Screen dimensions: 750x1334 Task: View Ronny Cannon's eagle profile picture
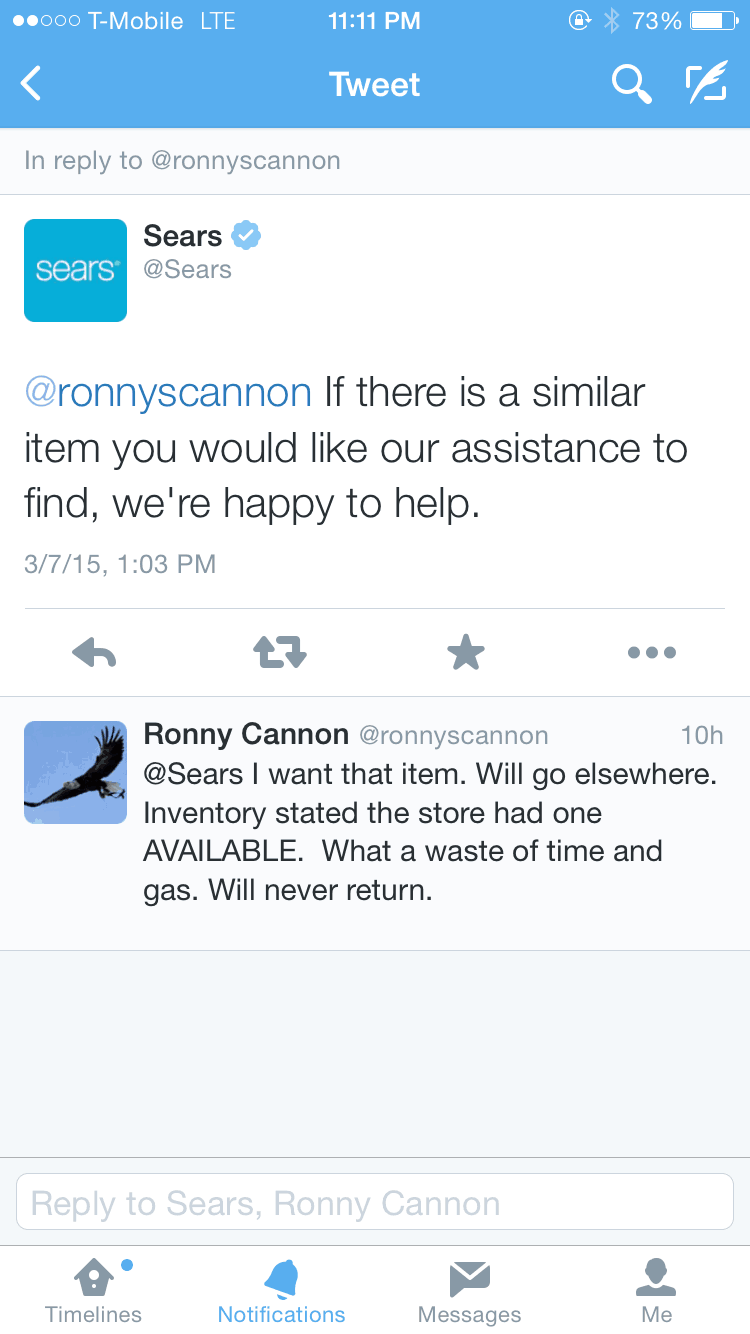pyautogui.click(x=75, y=772)
